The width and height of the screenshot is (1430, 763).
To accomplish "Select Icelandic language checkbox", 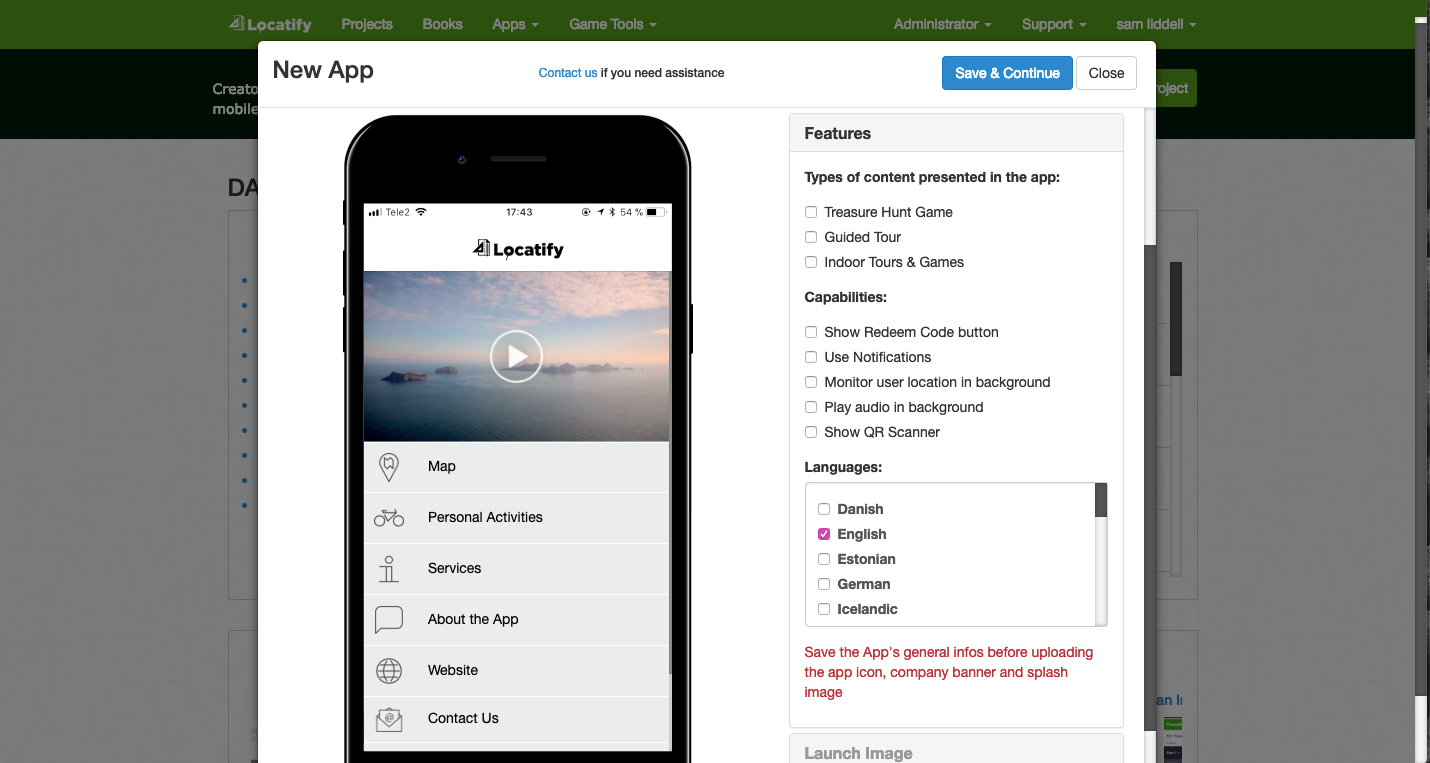I will tap(824, 609).
